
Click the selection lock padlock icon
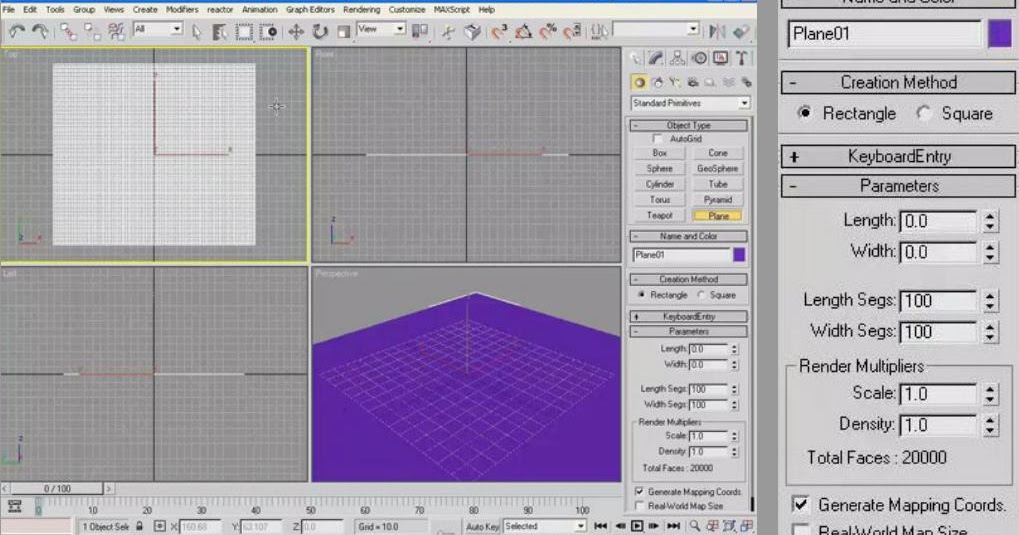(139, 526)
